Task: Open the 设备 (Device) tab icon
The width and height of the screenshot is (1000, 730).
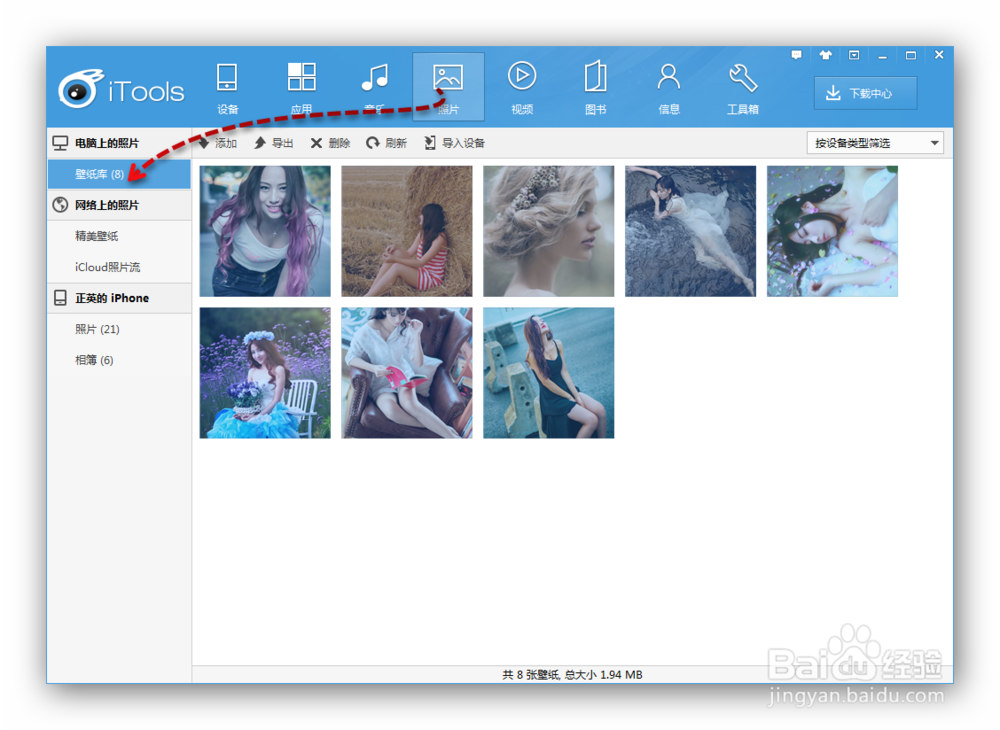Action: [228, 86]
